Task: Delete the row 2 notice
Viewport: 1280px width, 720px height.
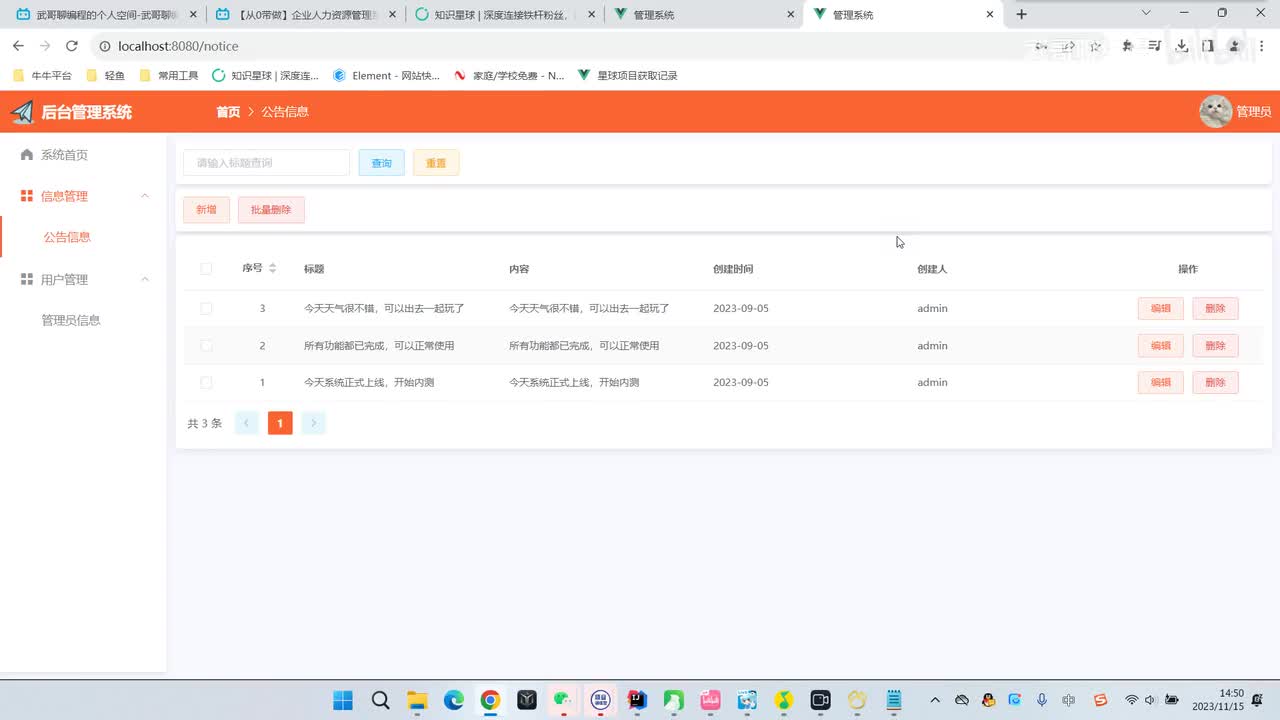Action: tap(1215, 345)
